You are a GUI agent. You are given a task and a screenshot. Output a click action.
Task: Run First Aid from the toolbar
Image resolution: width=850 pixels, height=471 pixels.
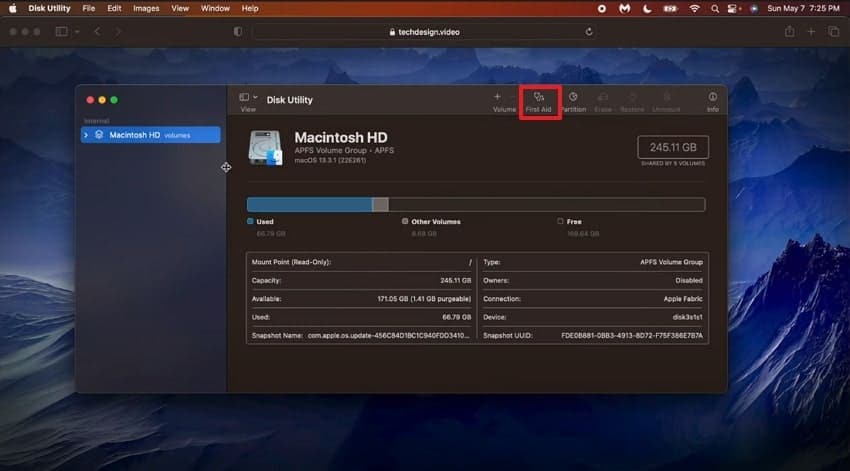(x=538, y=101)
